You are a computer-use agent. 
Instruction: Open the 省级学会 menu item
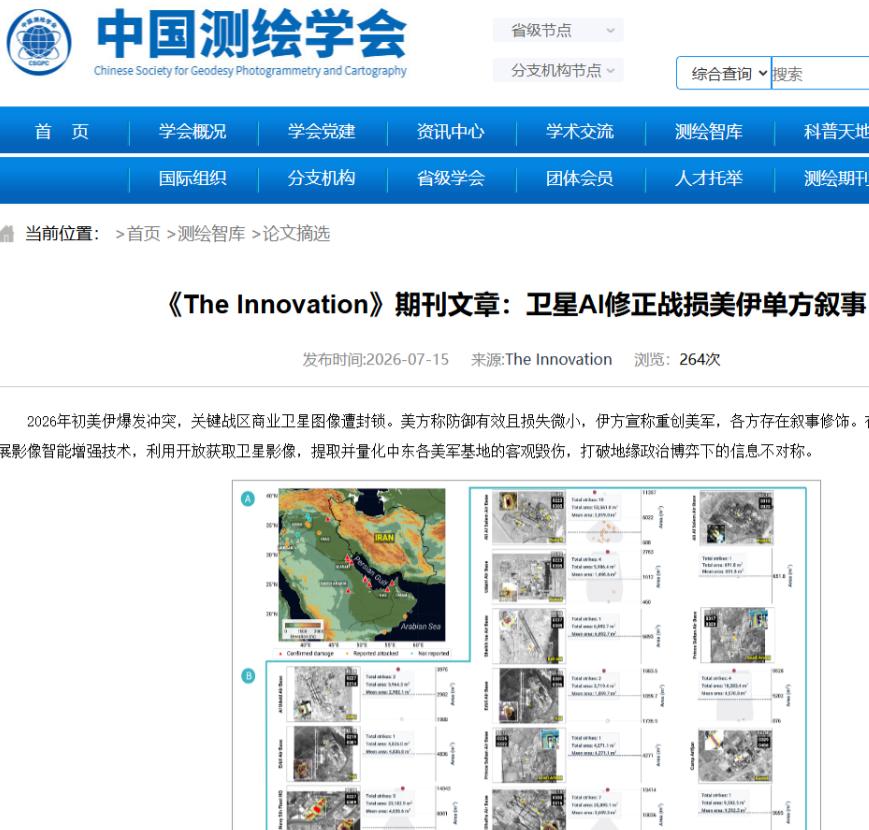coord(451,178)
